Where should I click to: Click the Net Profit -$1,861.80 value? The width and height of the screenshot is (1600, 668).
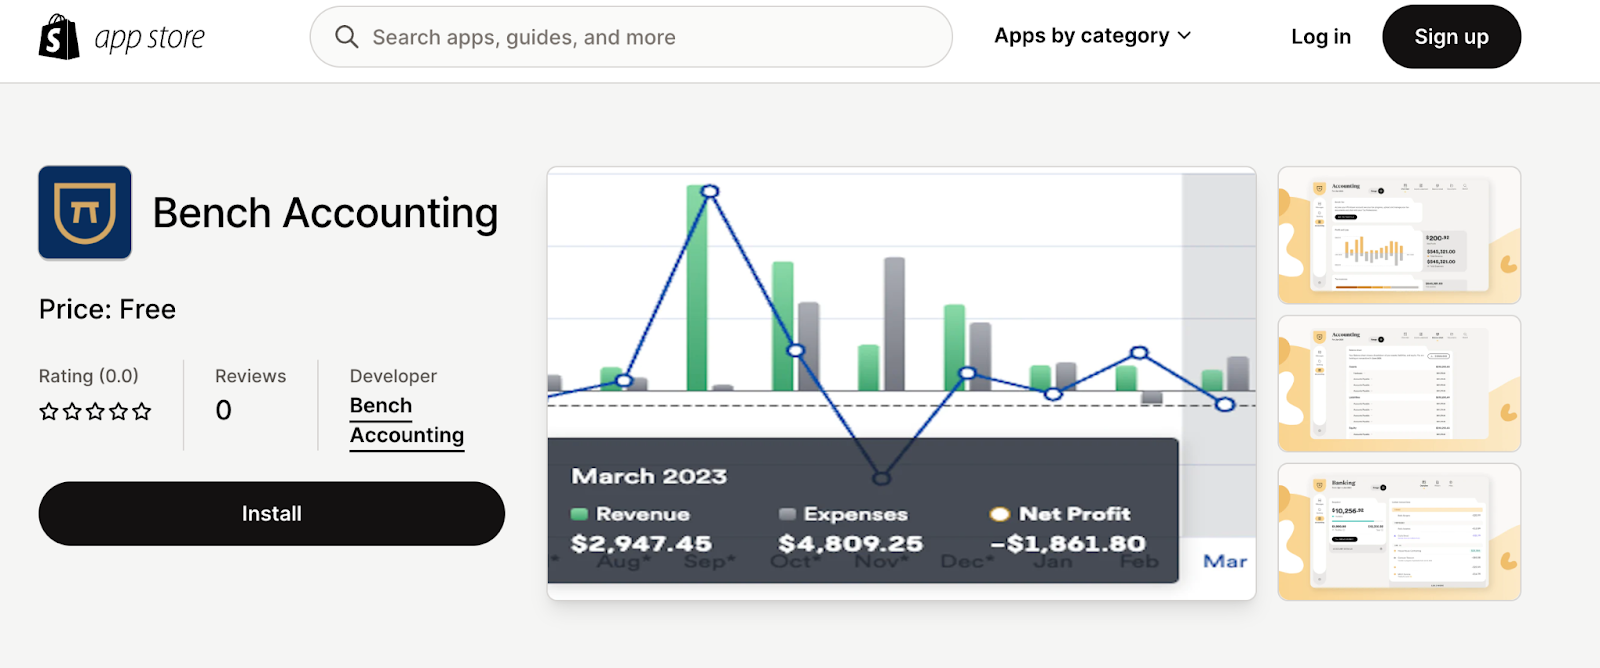1068,544
